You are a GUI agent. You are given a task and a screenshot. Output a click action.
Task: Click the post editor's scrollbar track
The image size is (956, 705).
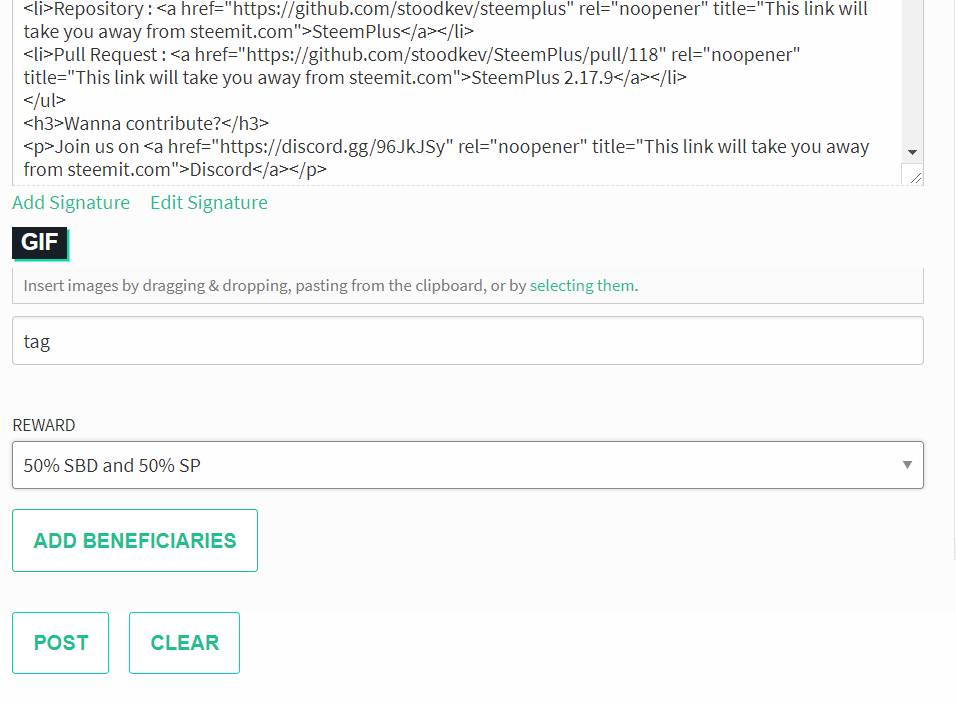click(912, 73)
